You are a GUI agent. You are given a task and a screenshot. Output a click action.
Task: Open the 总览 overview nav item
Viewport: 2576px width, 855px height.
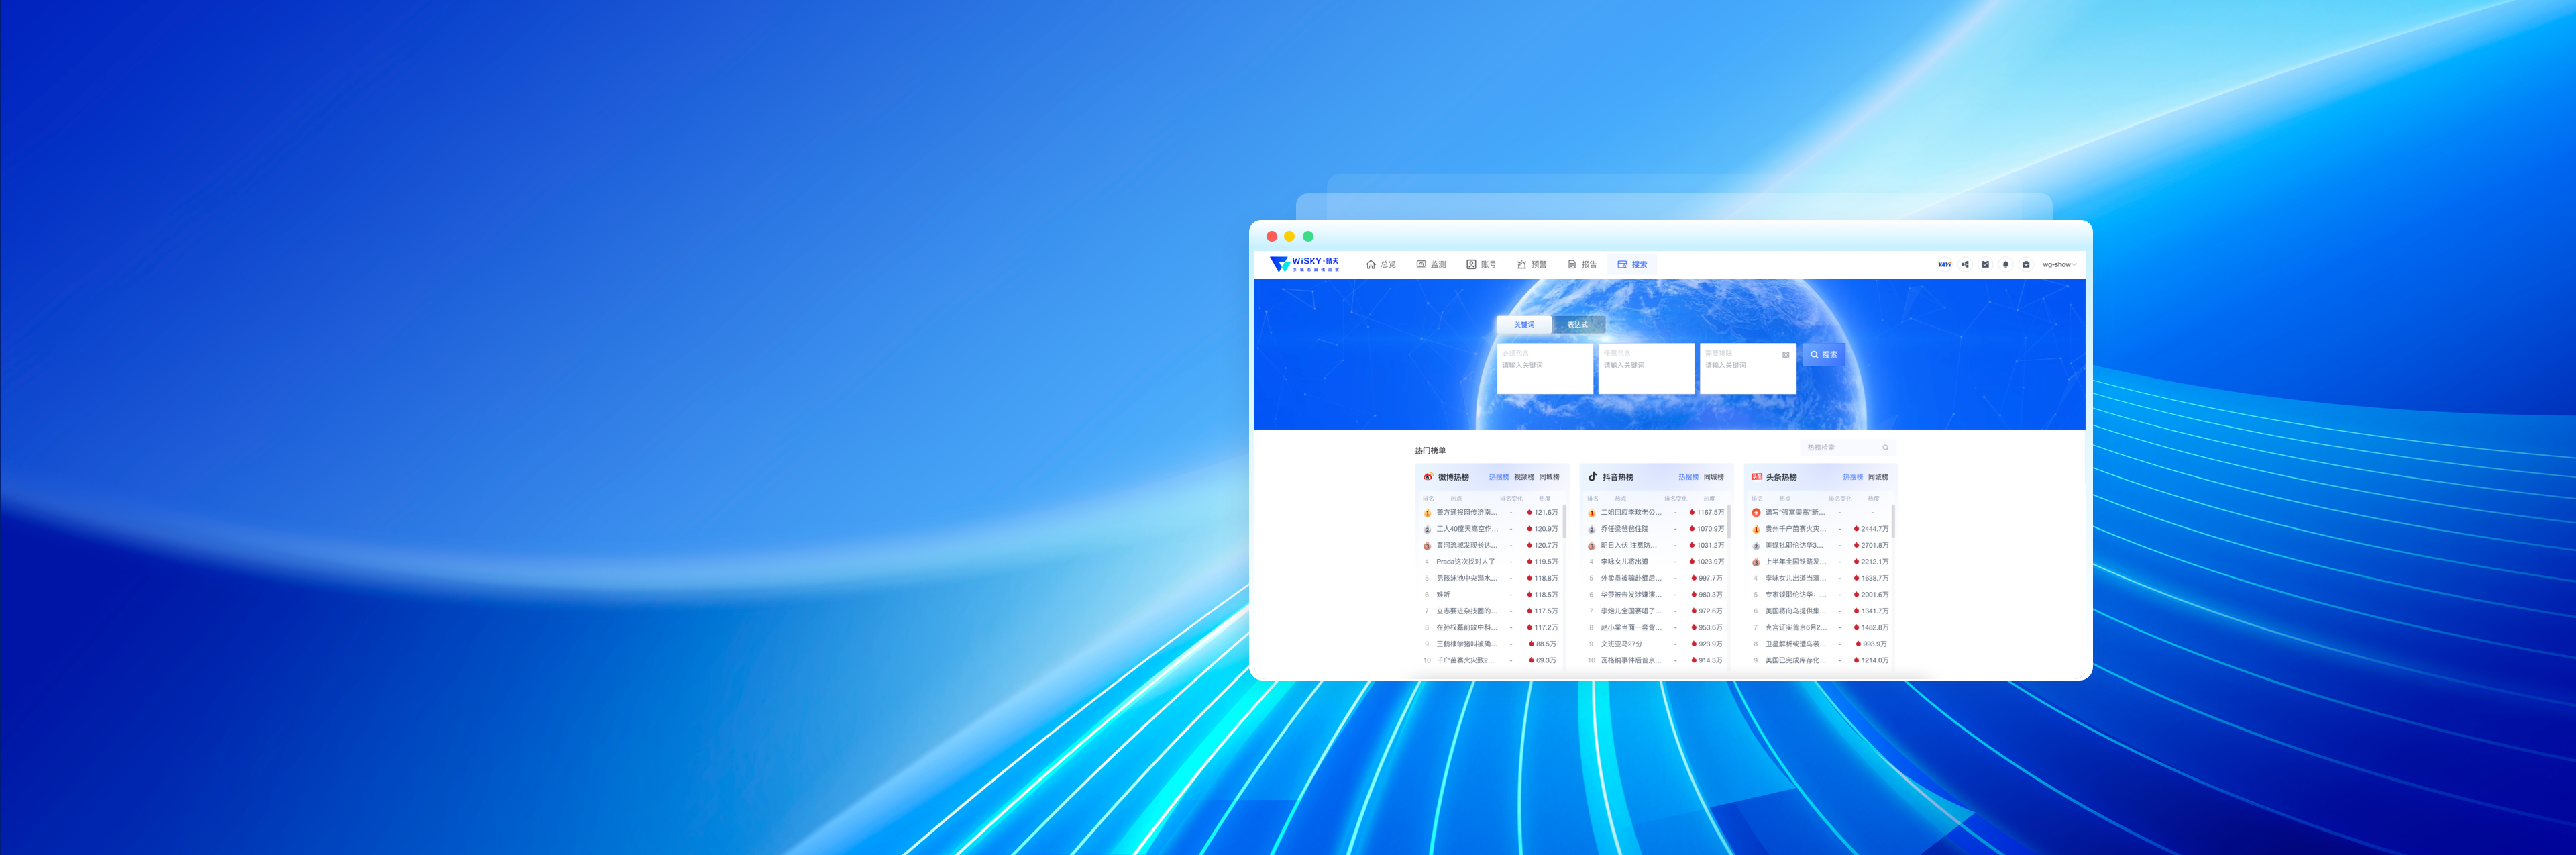pos(1381,265)
